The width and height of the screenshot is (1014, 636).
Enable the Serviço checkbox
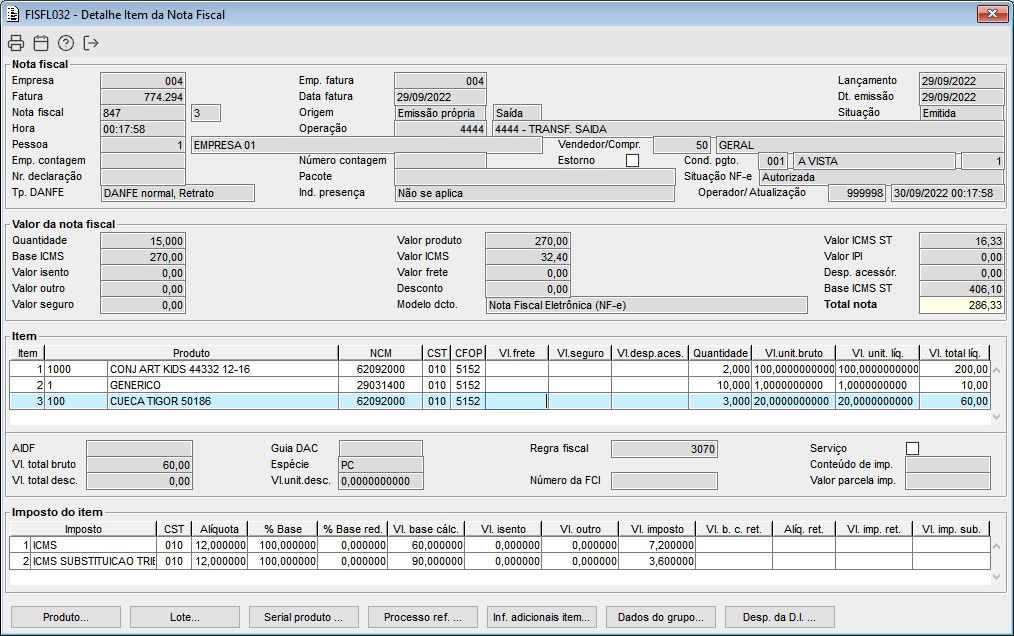coord(912,448)
